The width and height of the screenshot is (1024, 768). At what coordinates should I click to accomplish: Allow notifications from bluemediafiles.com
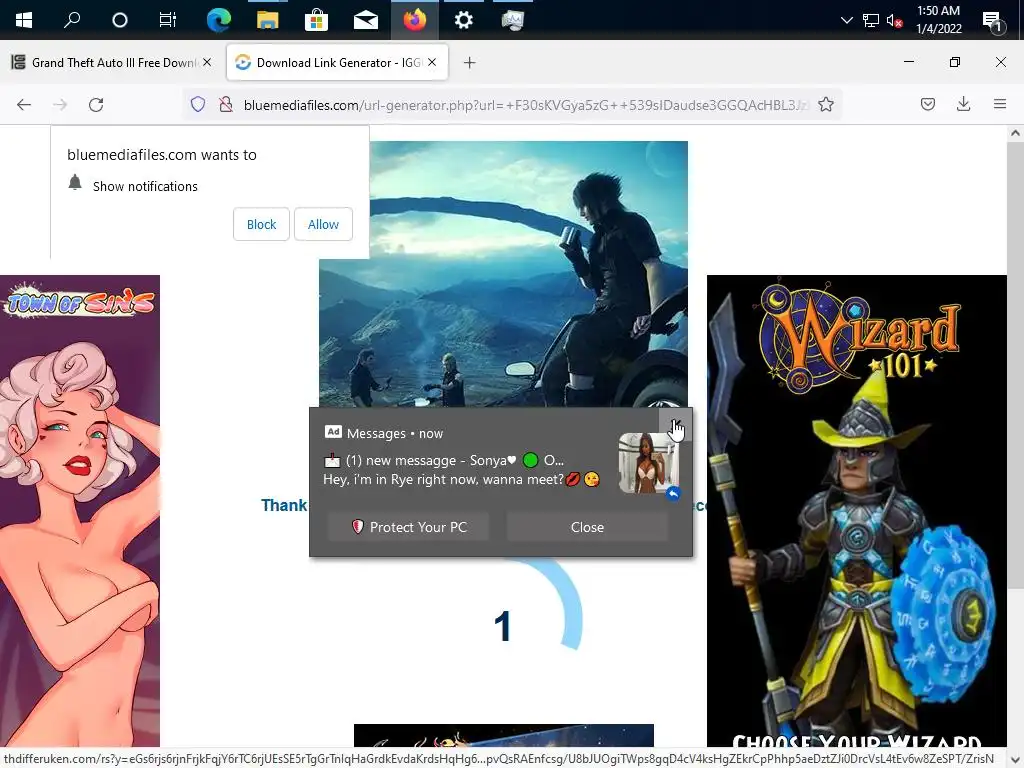pyautogui.click(x=323, y=224)
